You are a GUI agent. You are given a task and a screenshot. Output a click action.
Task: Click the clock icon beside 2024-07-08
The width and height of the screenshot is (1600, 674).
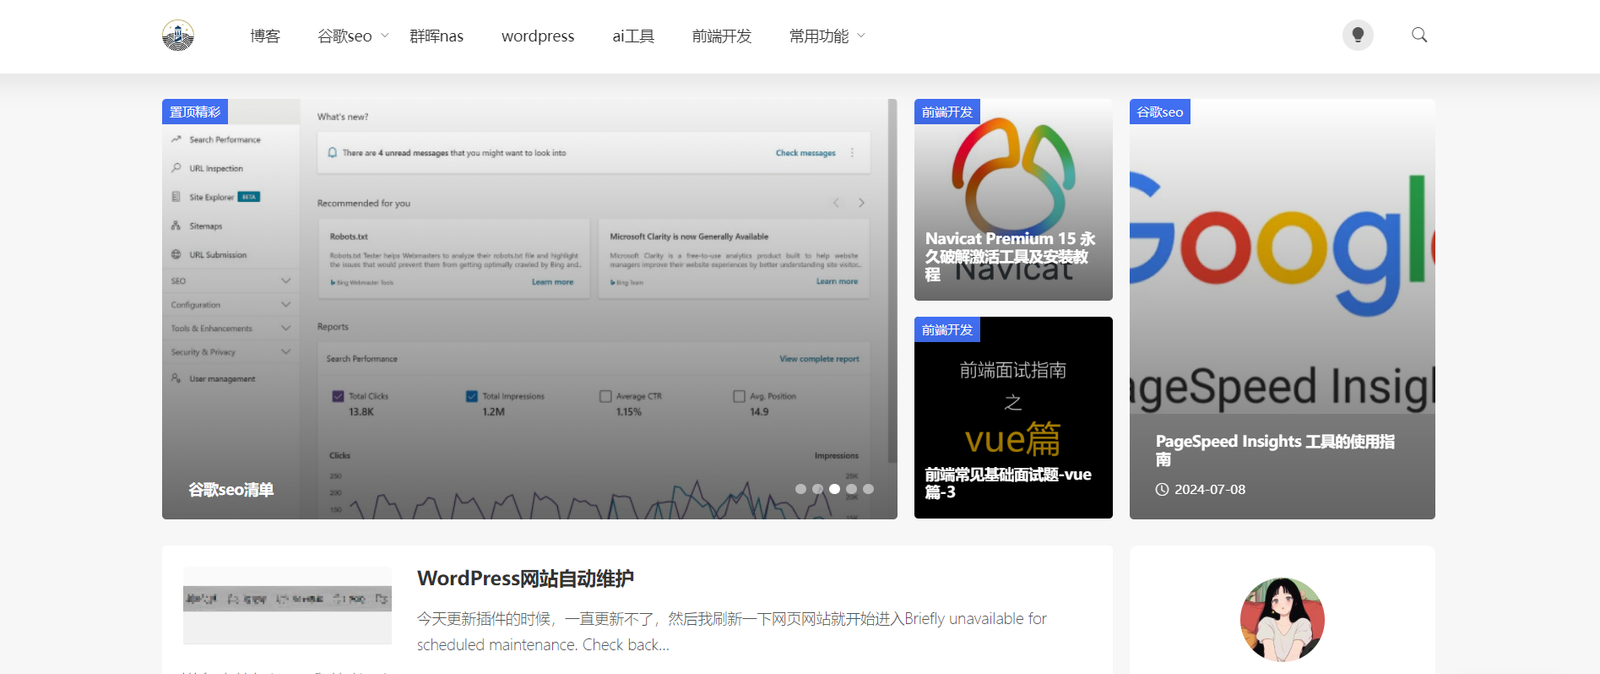pos(1162,490)
